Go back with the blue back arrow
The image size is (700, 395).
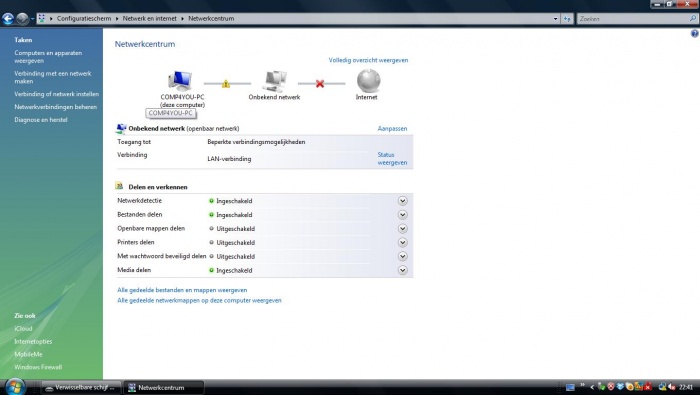(8, 19)
